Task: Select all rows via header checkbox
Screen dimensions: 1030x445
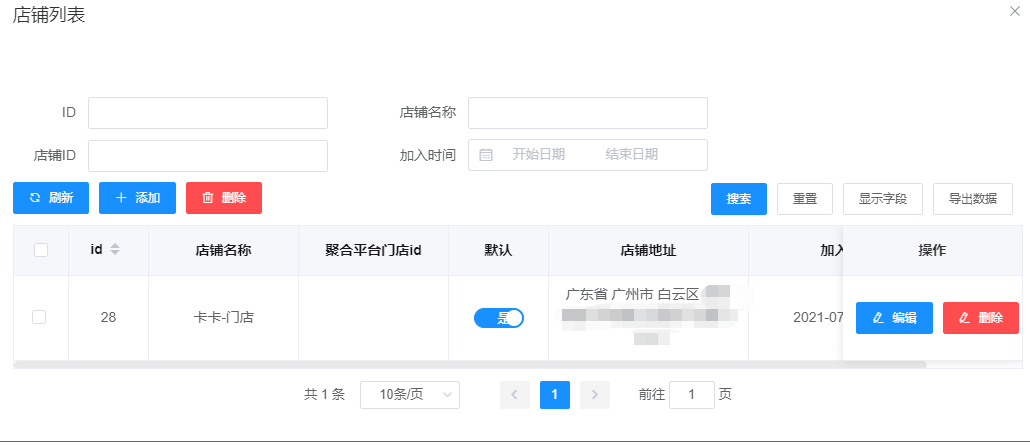Action: point(41,250)
